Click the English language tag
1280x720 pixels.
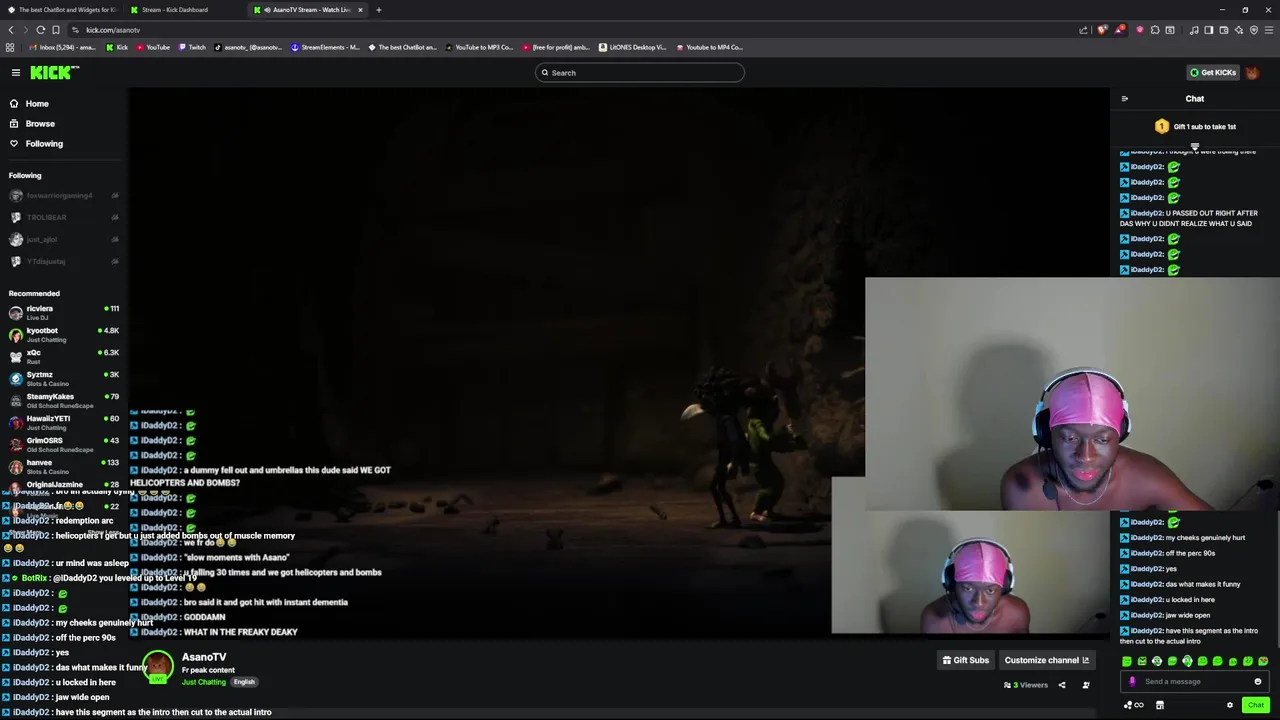pos(244,682)
